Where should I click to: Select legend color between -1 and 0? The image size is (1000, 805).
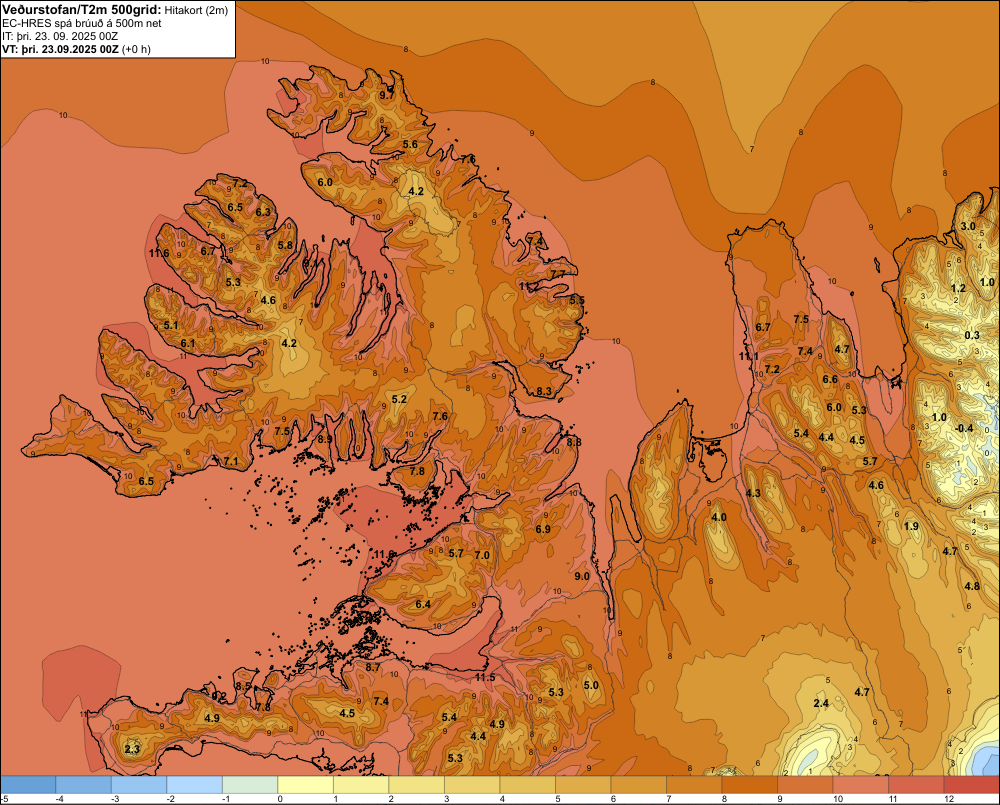point(250,785)
